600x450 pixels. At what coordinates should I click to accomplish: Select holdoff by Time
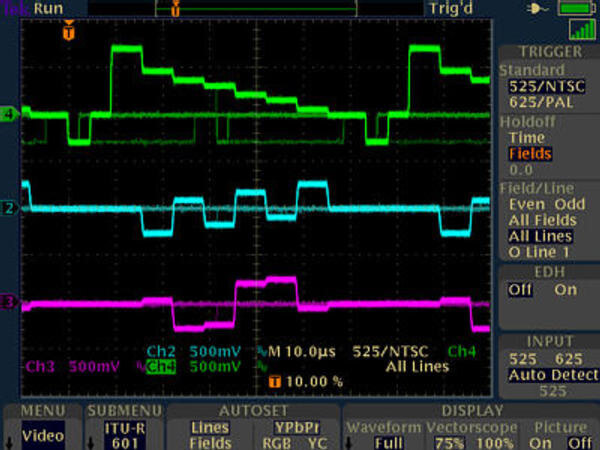click(527, 138)
